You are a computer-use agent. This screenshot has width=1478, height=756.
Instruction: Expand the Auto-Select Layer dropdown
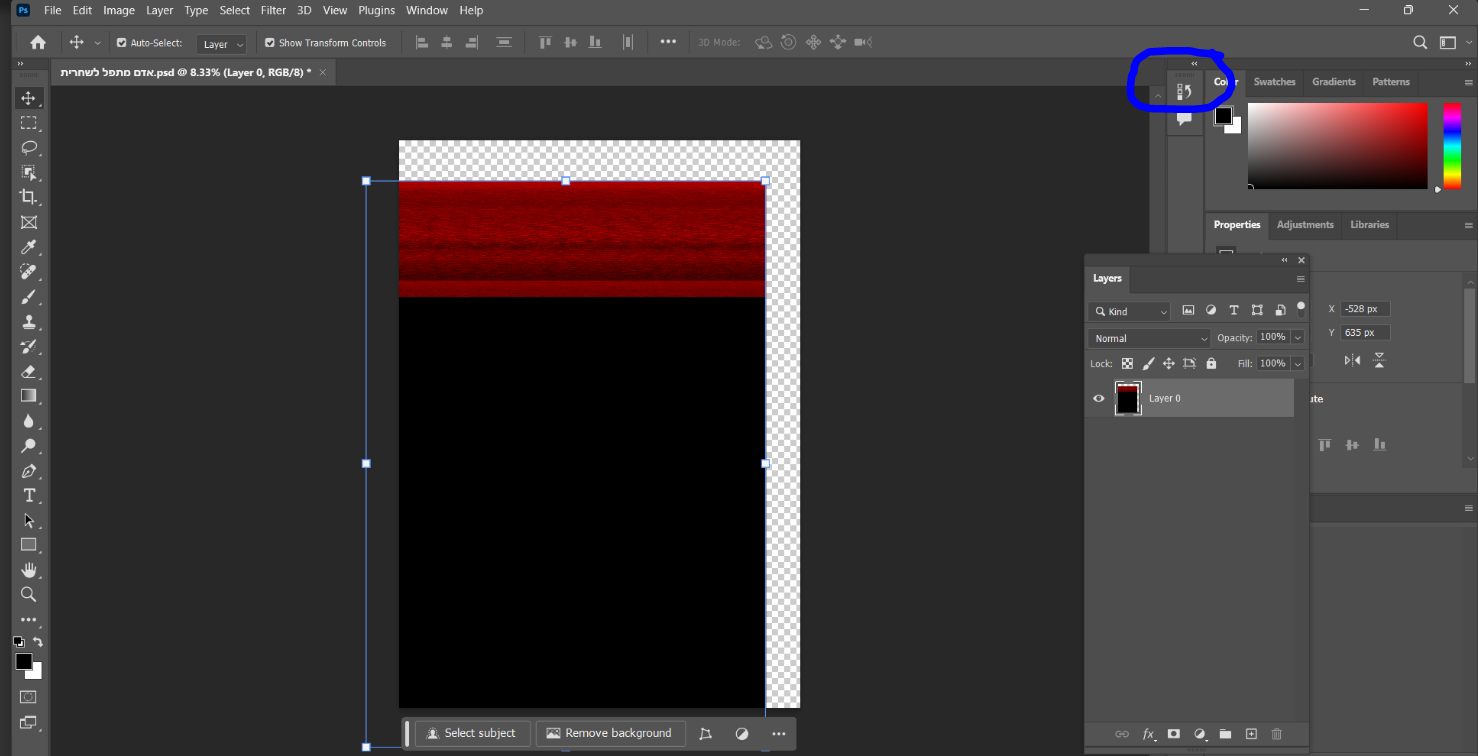[x=222, y=44]
